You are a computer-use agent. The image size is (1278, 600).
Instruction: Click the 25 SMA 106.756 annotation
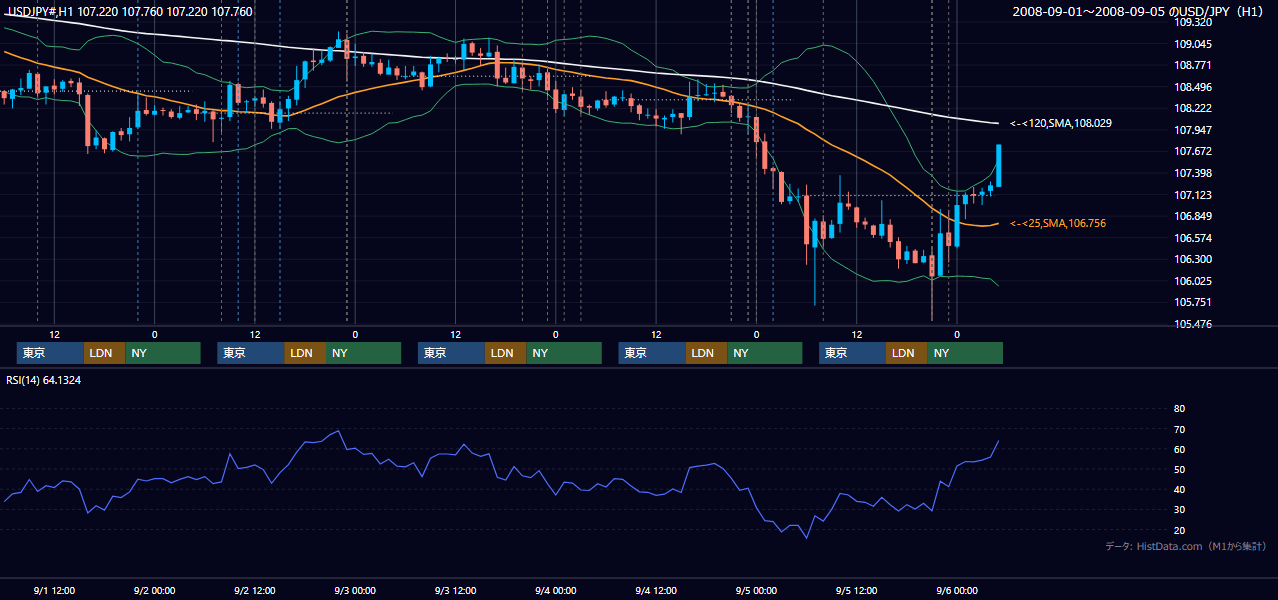tap(1058, 223)
